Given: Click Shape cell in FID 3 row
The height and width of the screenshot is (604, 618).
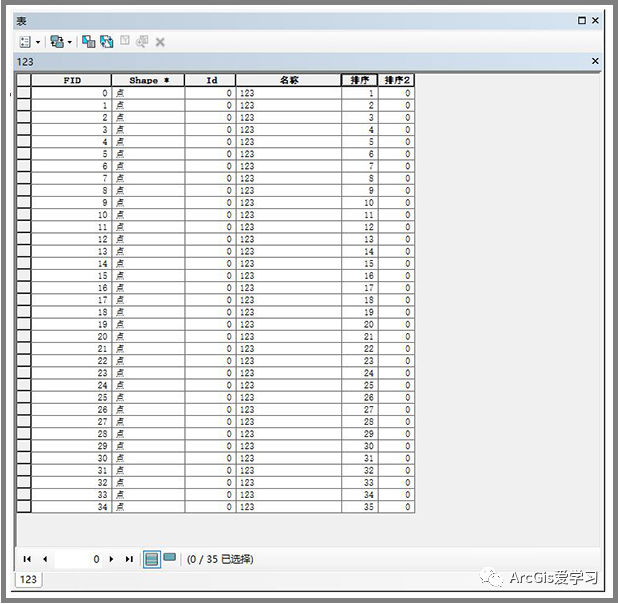Looking at the screenshot, I should pos(148,130).
